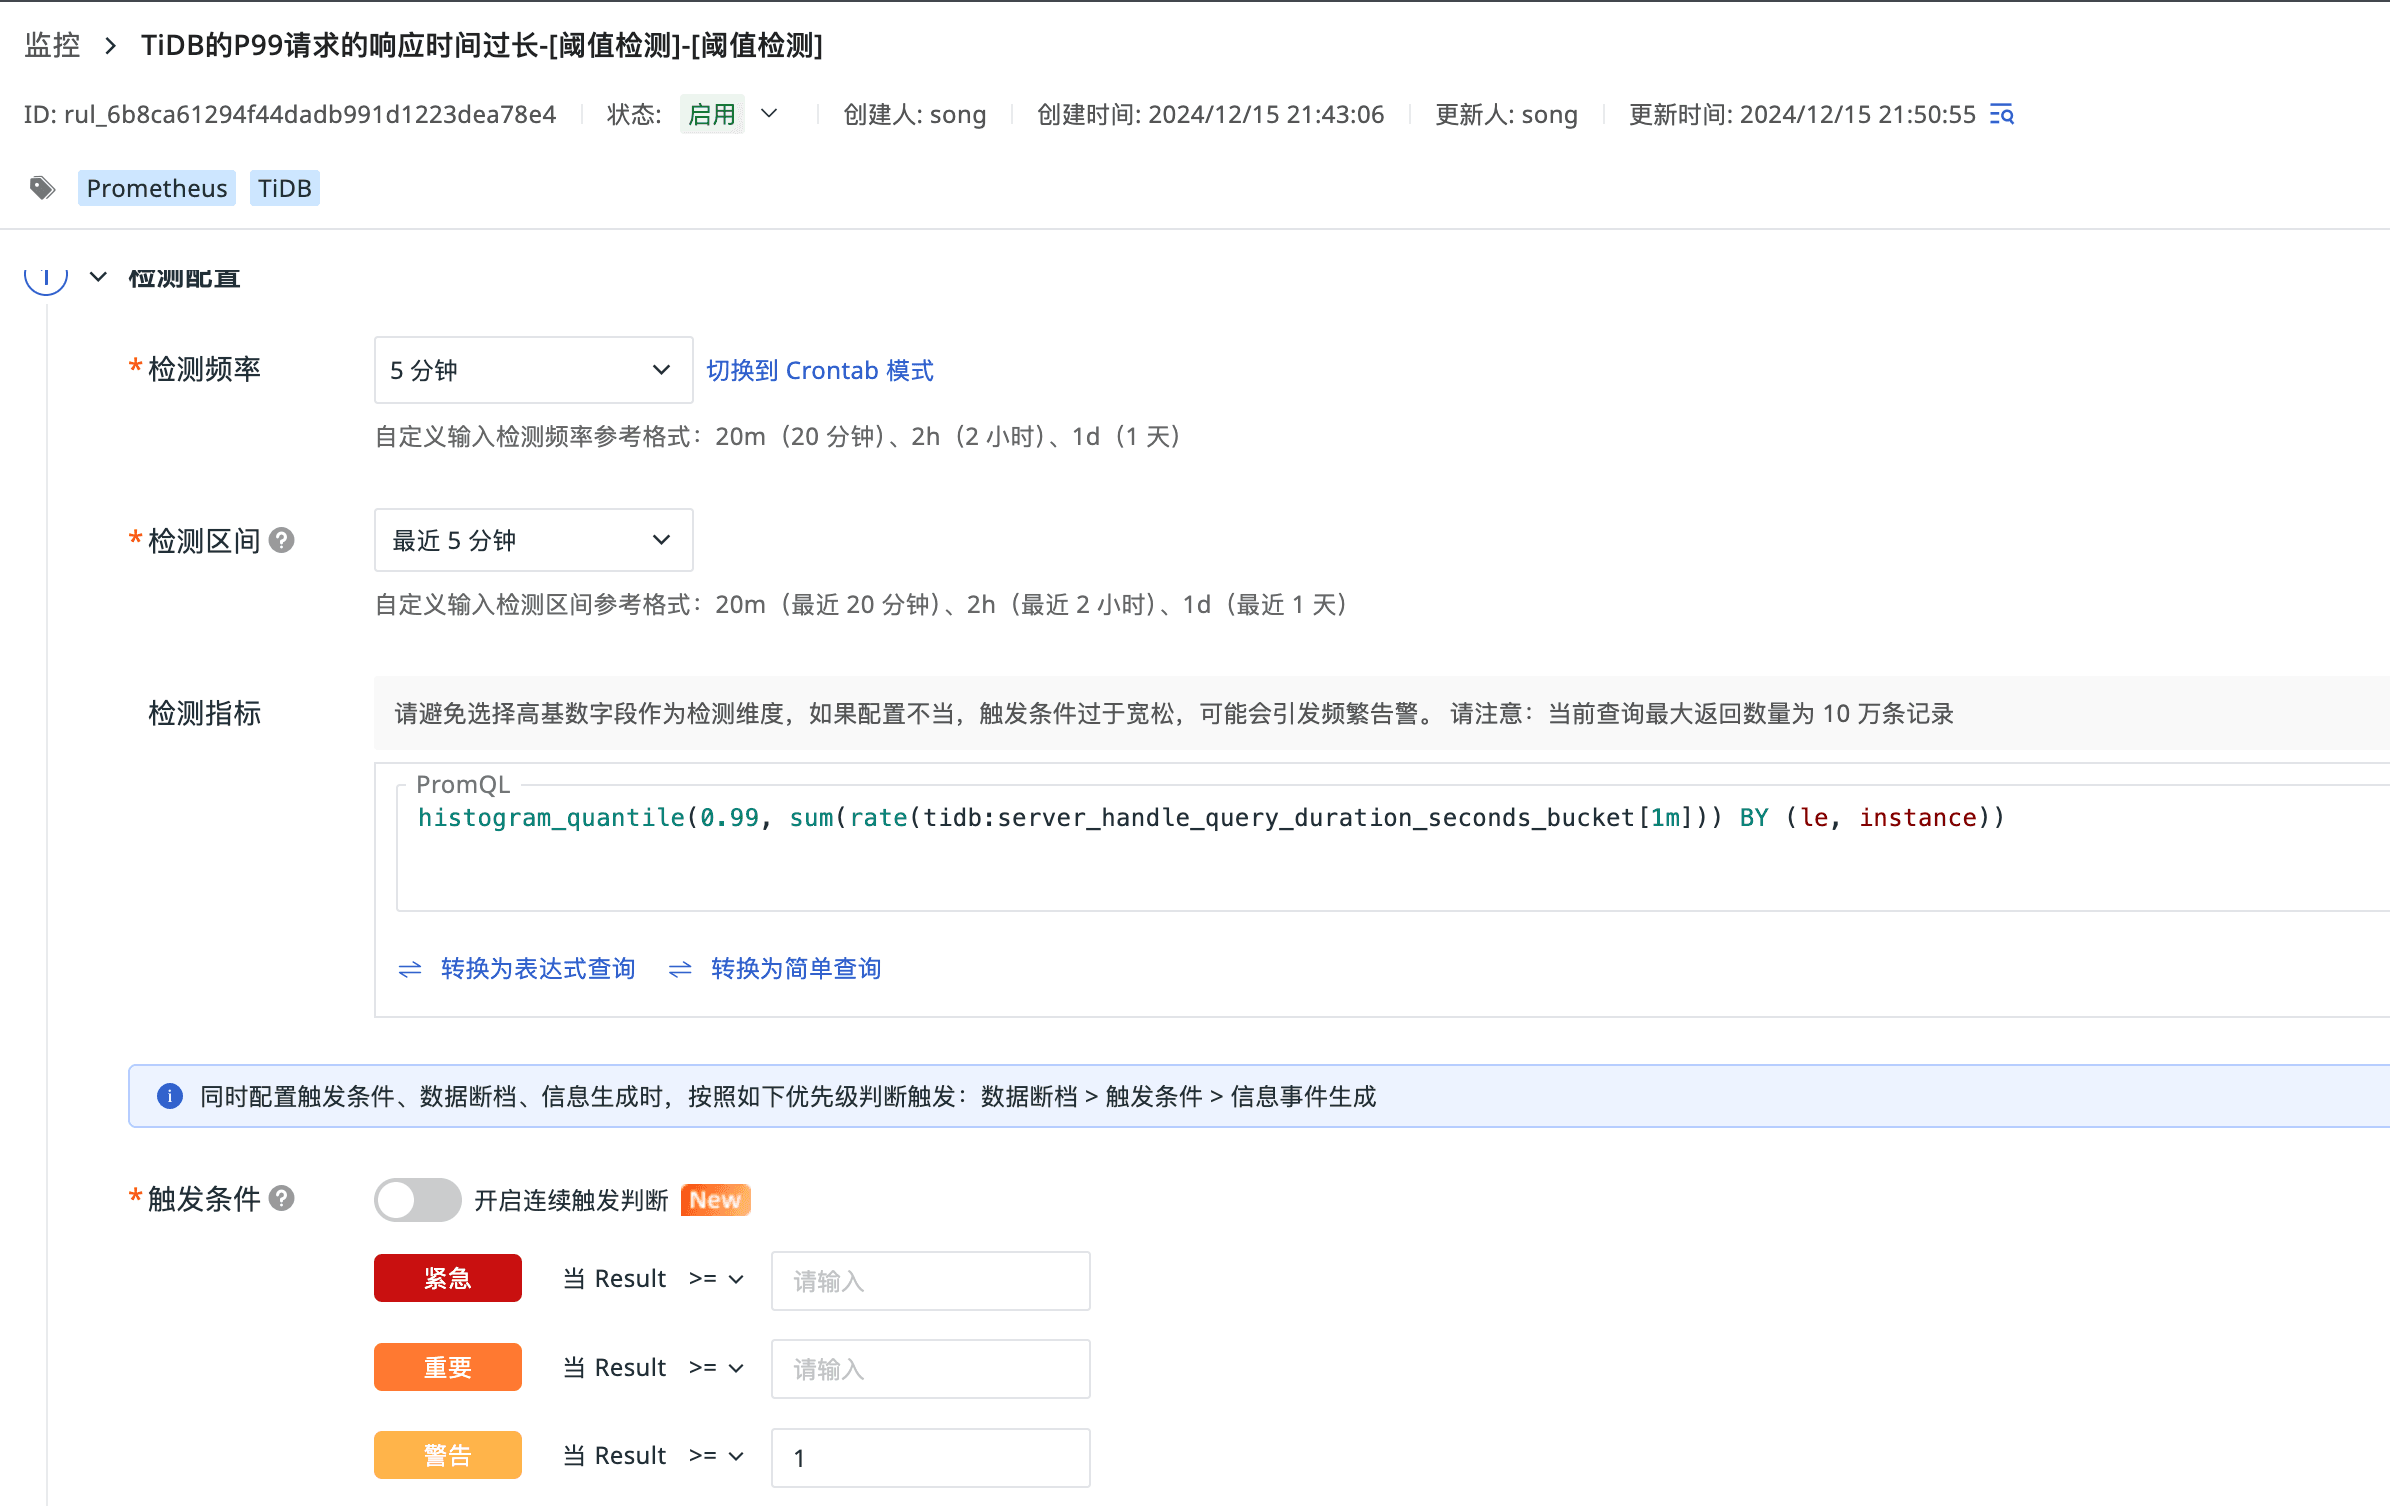Click the 更新时间 timestamp text

pos(1802,114)
